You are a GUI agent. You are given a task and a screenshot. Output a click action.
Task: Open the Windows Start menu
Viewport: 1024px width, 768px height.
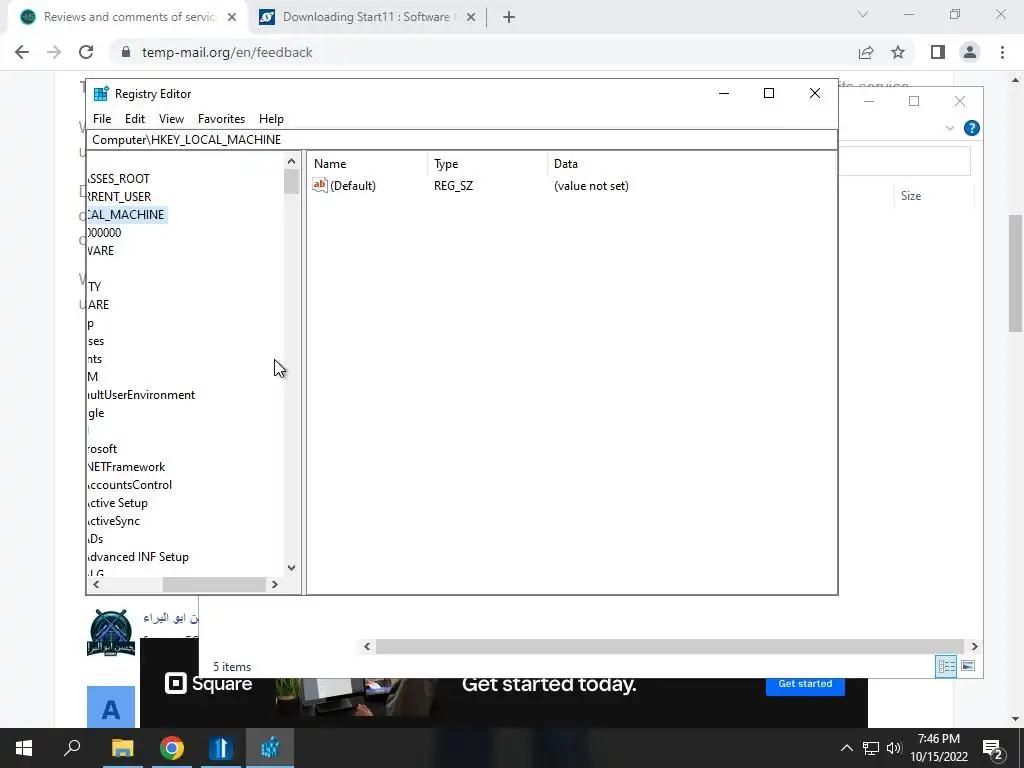[24, 748]
